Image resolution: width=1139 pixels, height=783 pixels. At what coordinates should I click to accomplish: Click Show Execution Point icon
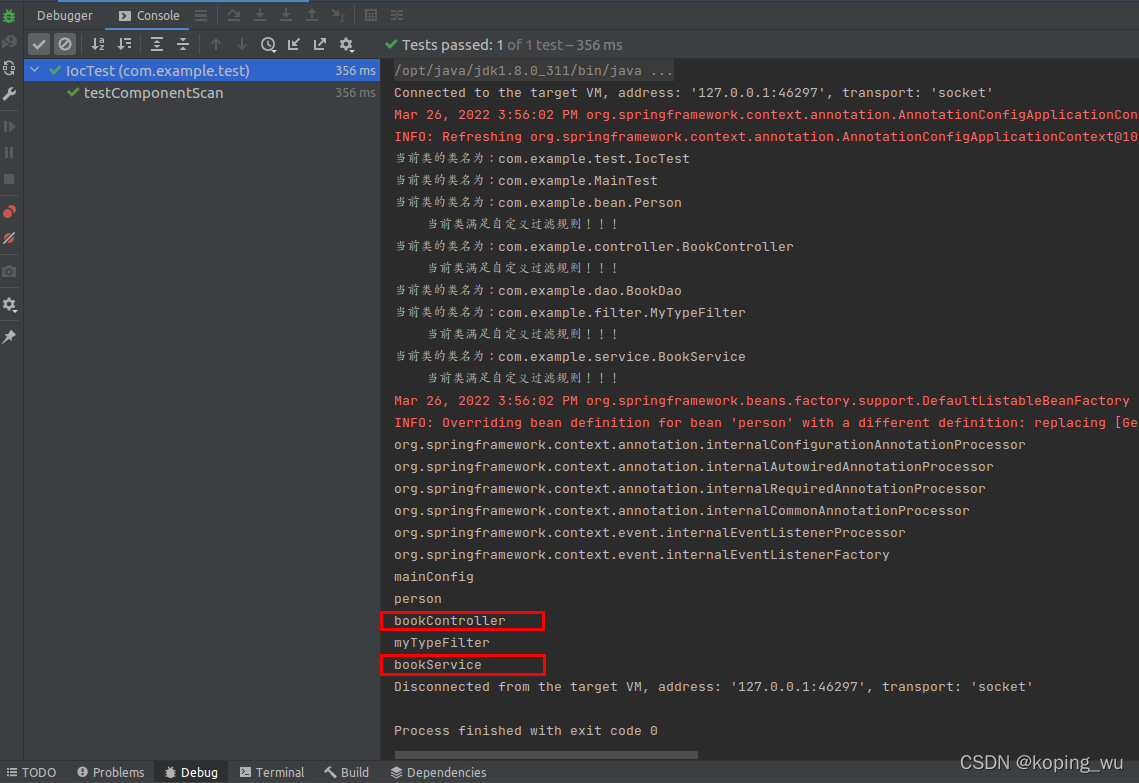pos(233,15)
